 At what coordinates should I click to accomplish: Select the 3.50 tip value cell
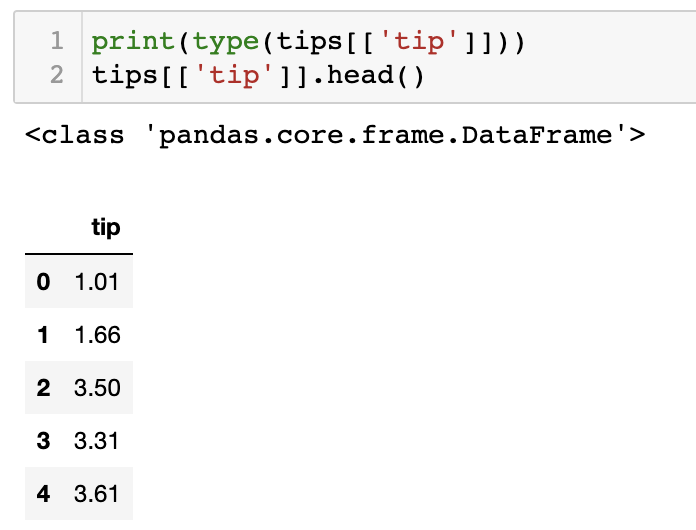pyautogui.click(x=97, y=388)
